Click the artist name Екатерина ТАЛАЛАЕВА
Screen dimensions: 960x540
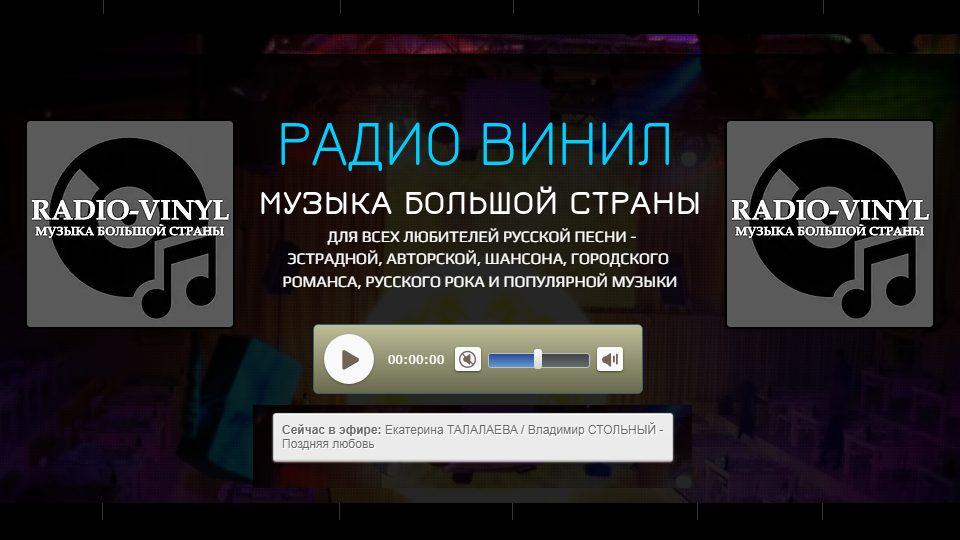pyautogui.click(x=451, y=430)
